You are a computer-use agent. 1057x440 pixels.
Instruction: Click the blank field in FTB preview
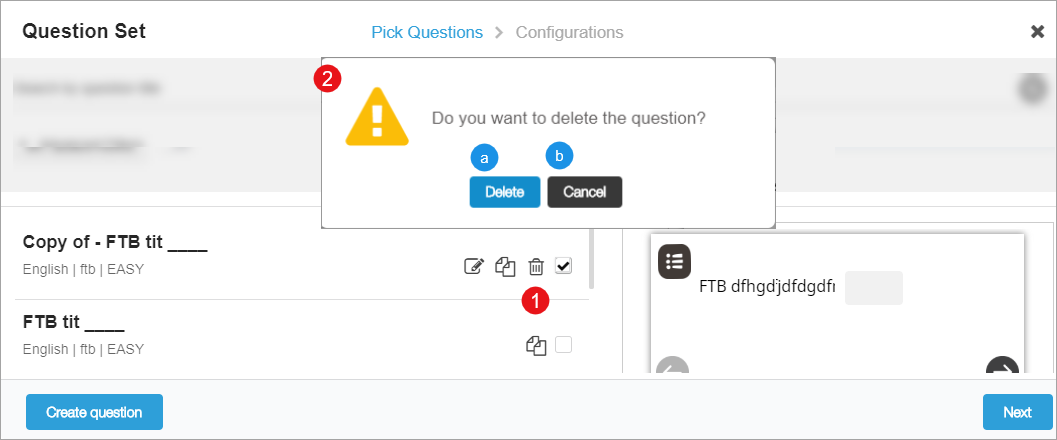point(874,288)
